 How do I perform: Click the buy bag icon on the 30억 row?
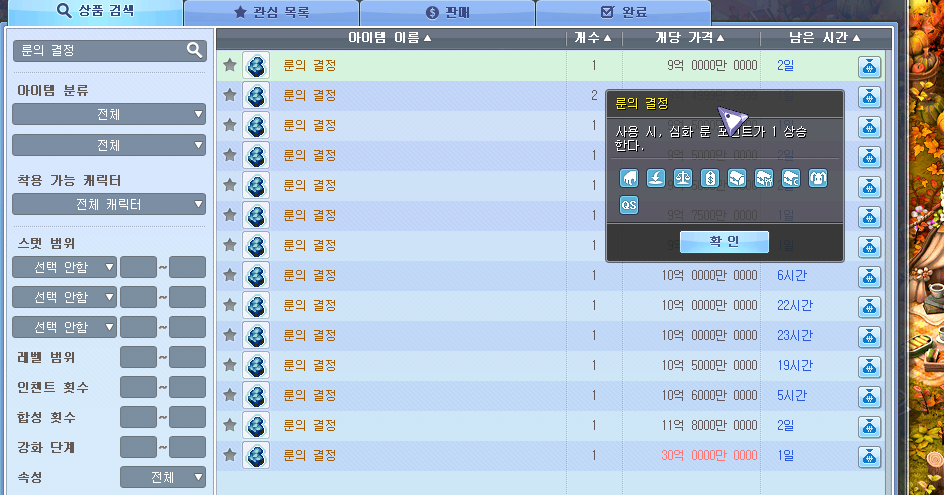coord(869,457)
